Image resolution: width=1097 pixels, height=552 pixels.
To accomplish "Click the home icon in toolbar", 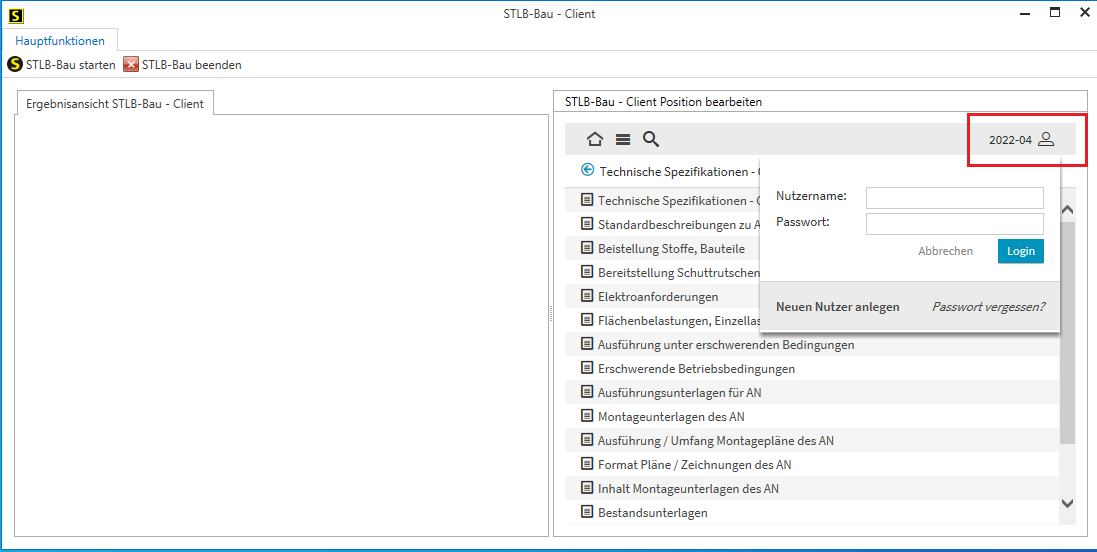I will [x=595, y=140].
